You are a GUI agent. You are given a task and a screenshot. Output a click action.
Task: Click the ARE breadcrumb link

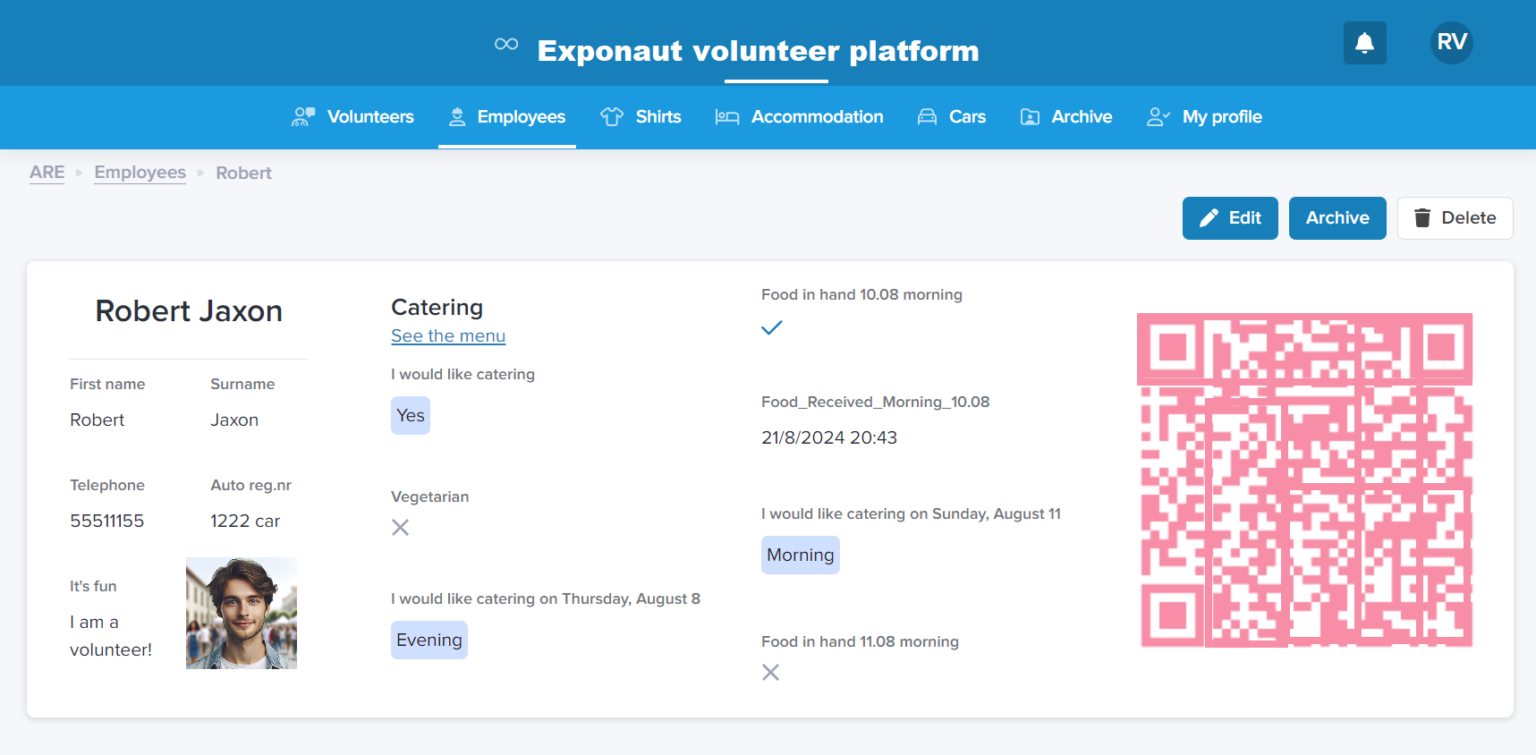(47, 173)
